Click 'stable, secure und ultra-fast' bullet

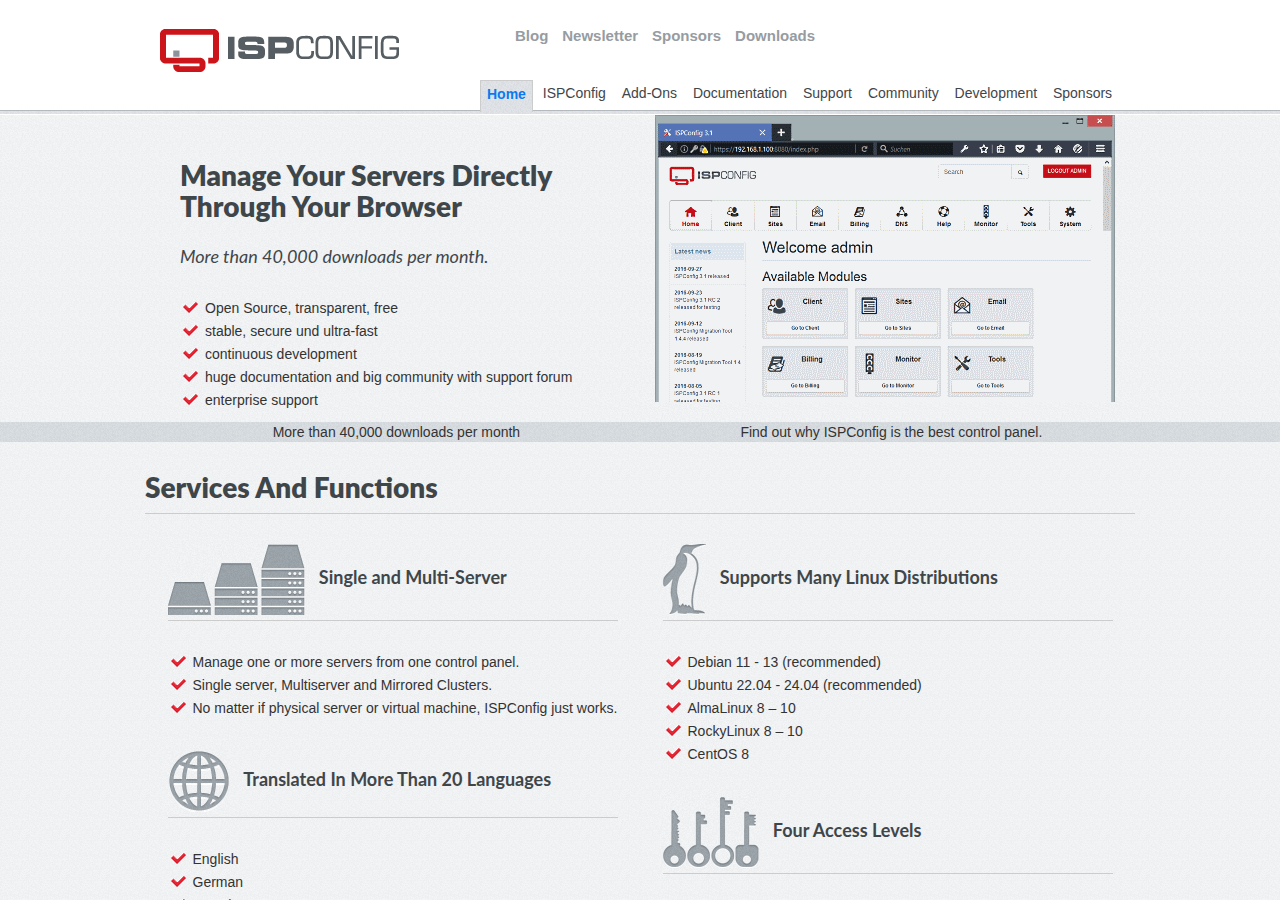(x=291, y=331)
